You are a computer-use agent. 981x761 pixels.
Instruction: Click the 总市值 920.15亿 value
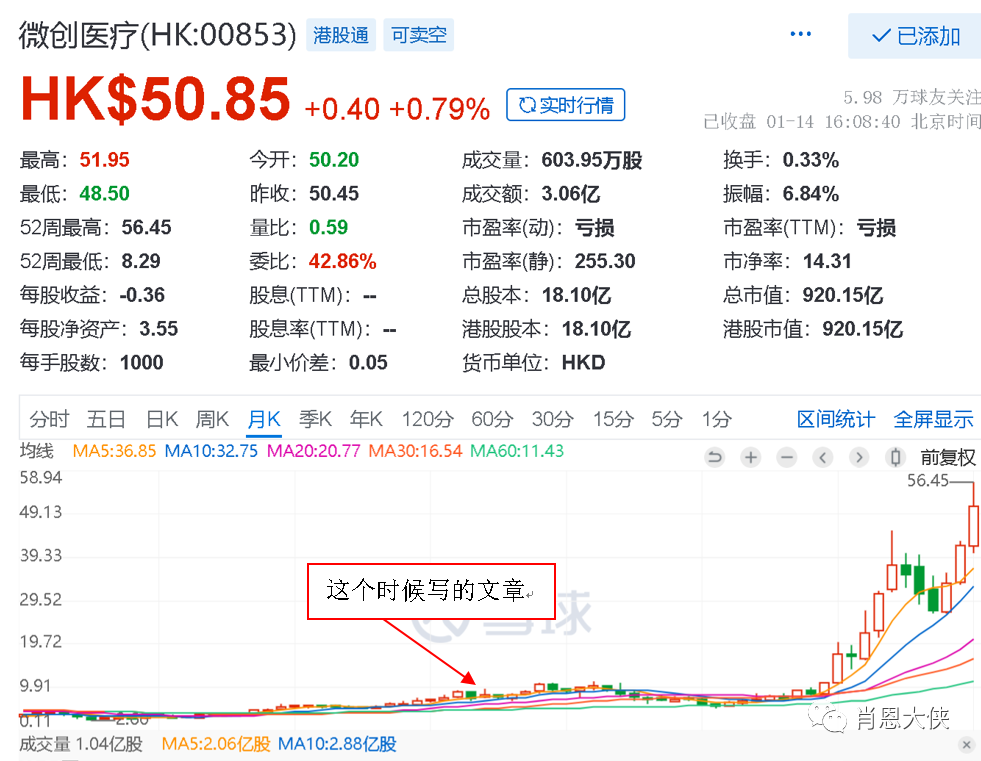pos(843,295)
